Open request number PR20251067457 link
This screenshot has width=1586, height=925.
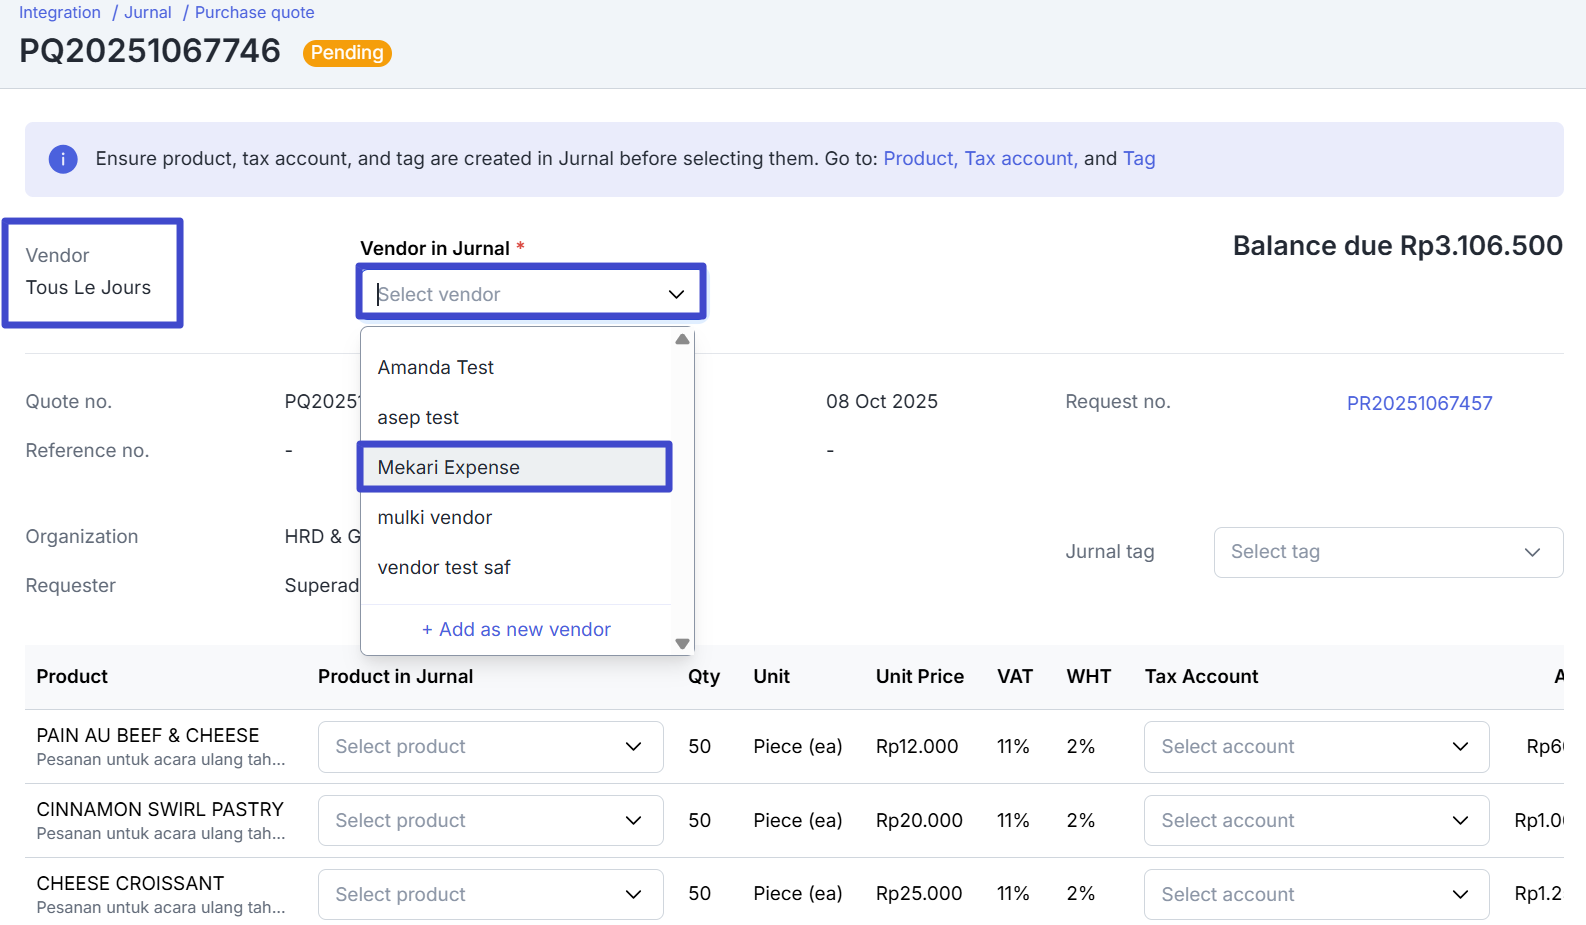point(1418,404)
